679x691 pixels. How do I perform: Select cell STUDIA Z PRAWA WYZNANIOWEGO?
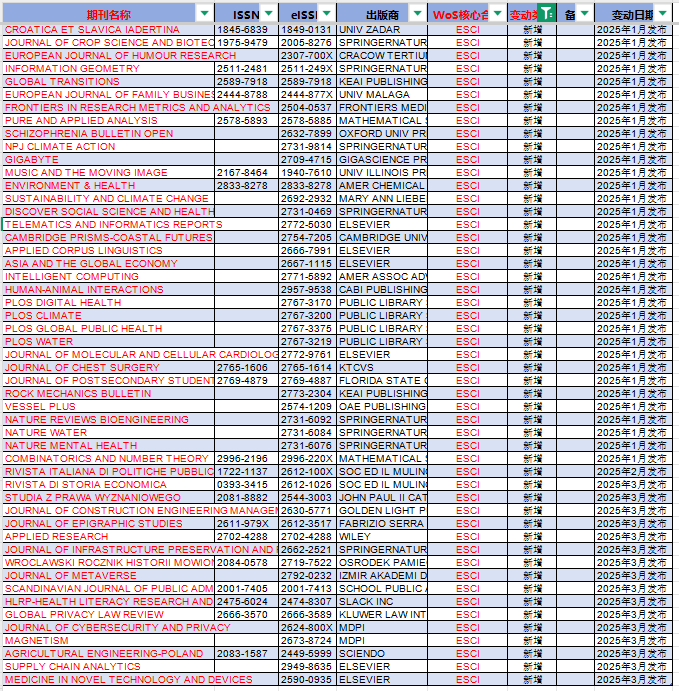coord(108,498)
